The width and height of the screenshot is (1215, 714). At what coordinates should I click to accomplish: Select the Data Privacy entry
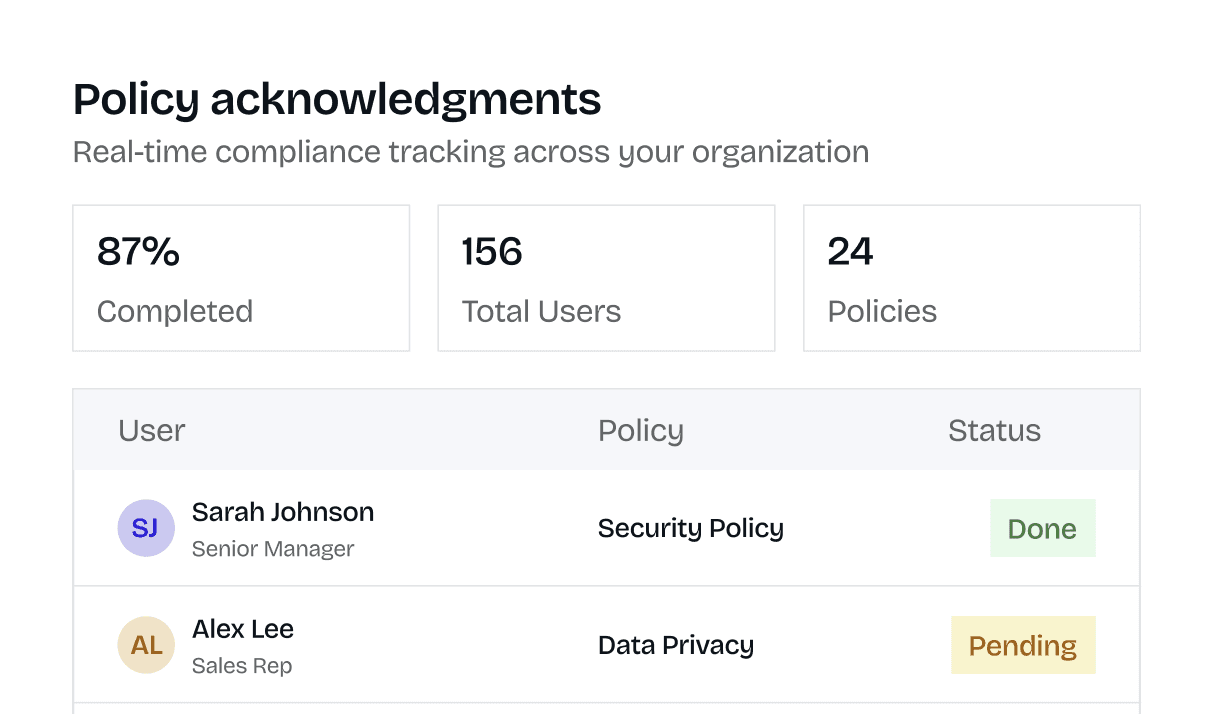(675, 645)
